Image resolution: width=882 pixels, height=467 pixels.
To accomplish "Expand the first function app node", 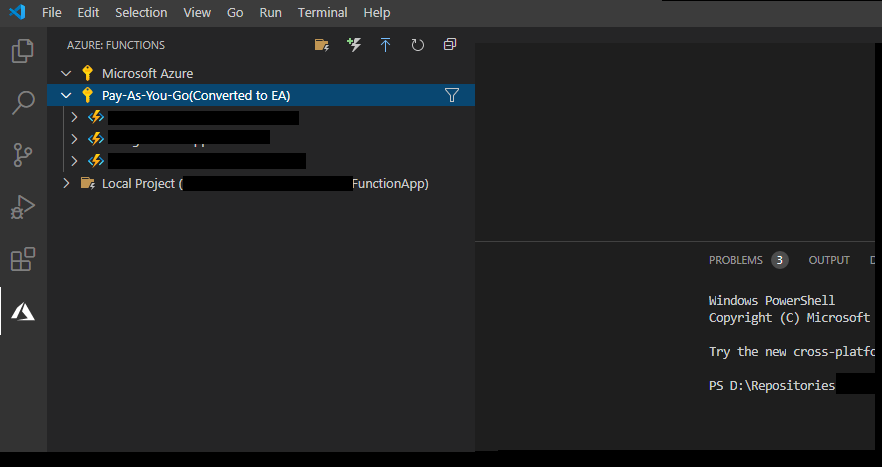I will [74, 117].
